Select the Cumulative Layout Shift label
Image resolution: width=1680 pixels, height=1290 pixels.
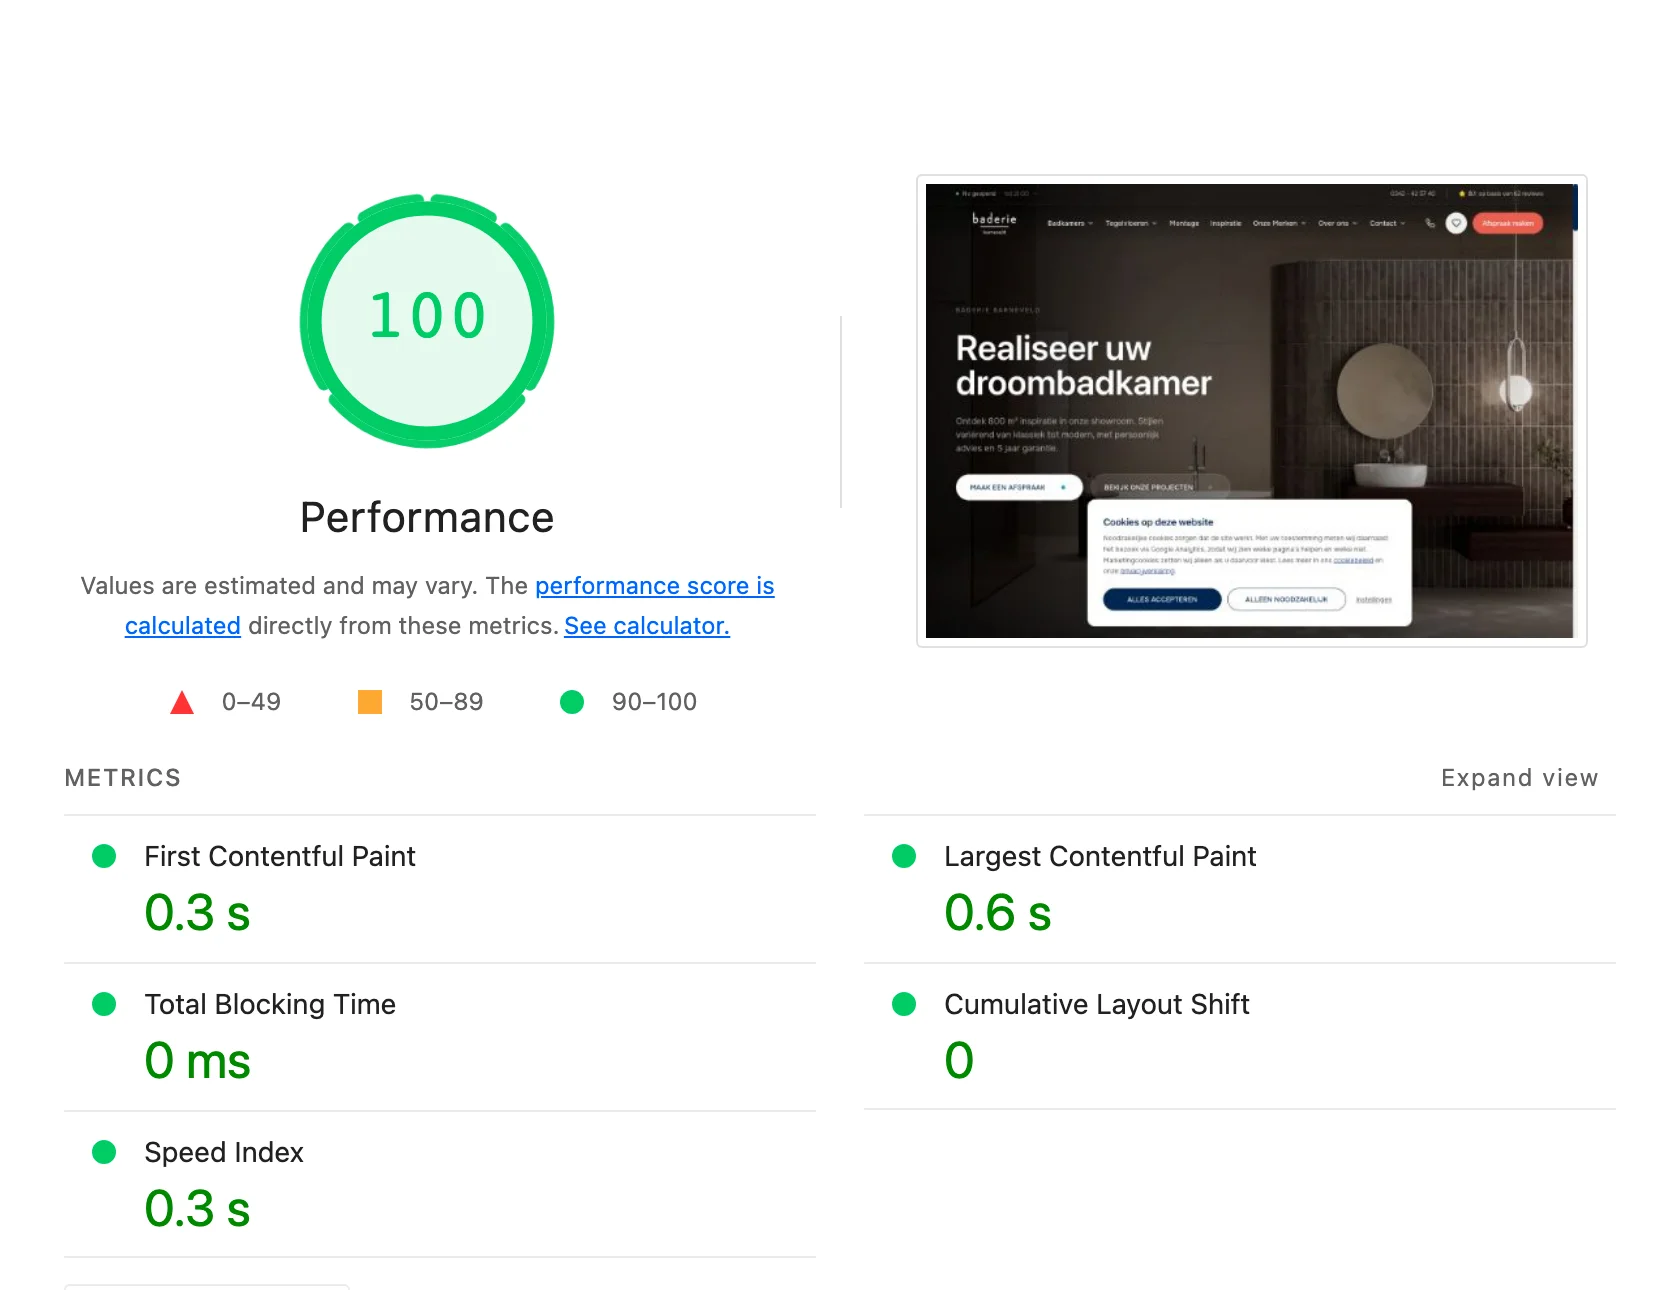pos(1097,1005)
